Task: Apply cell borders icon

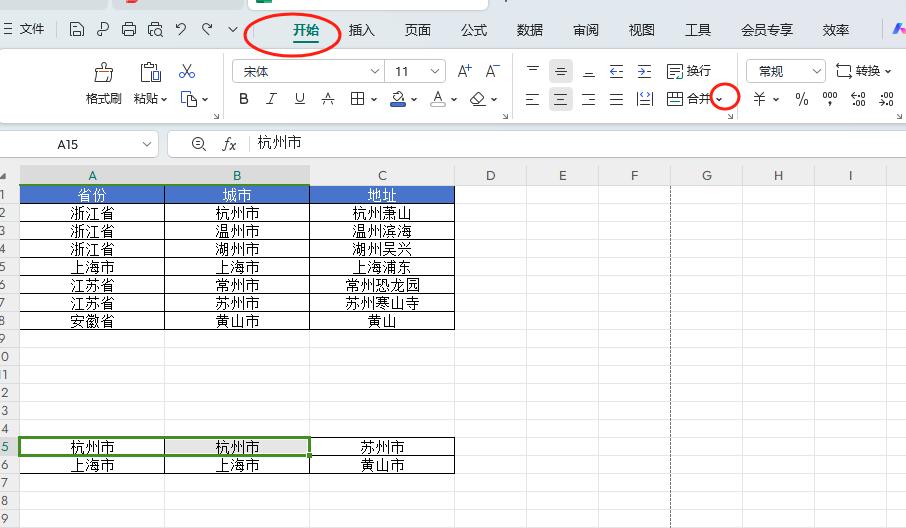Action: 357,99
